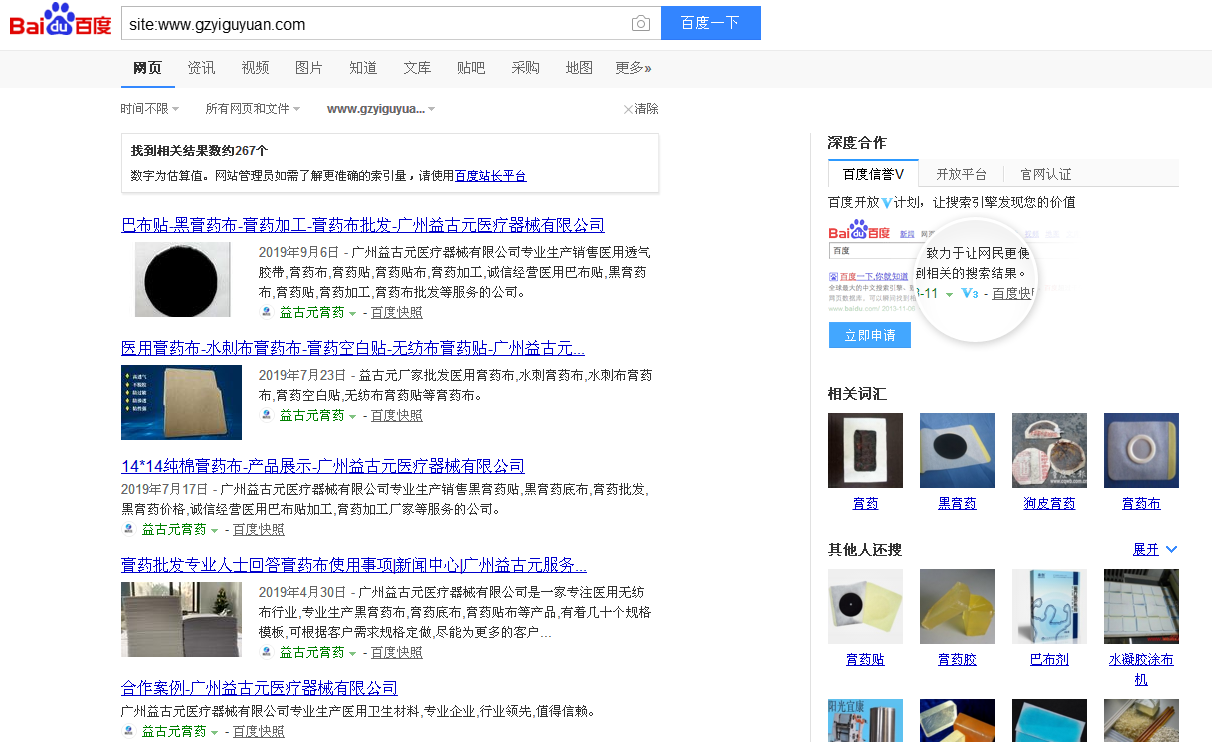Click 膏药贴 product image
1212x742 pixels.
865,606
